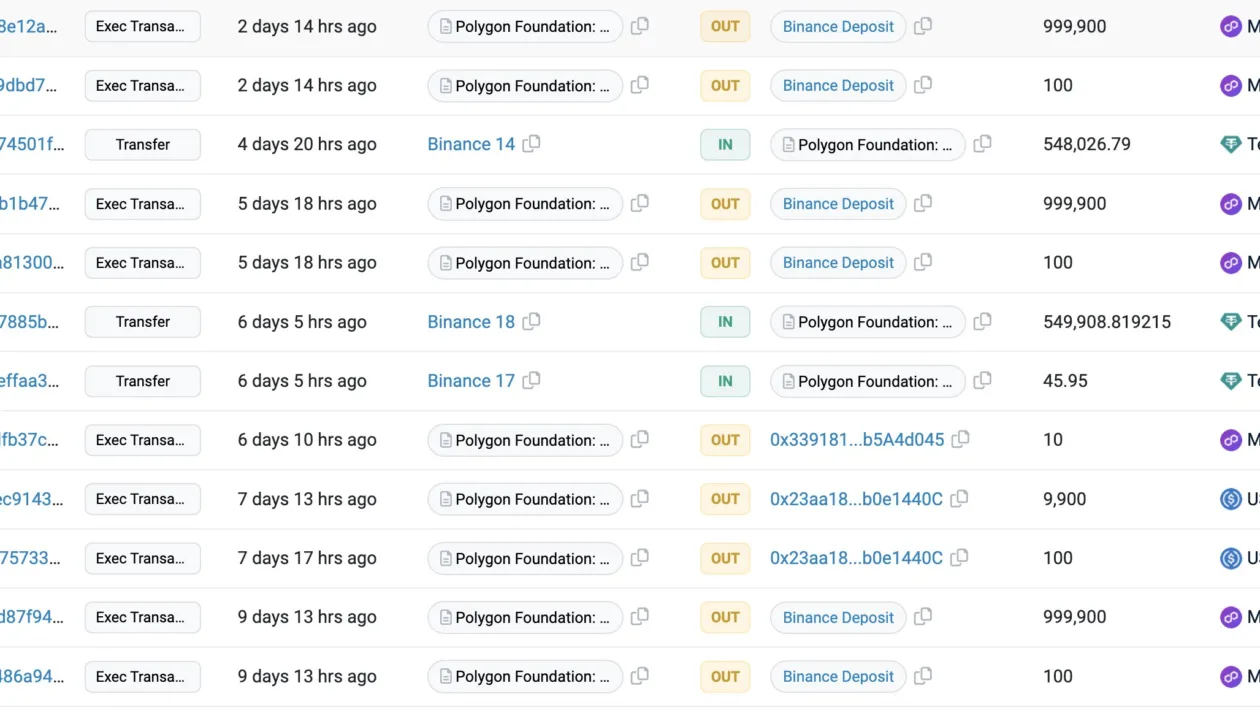Click the MATIC icon on the 10 token row
This screenshot has width=1260, height=710.
click(x=1231, y=439)
